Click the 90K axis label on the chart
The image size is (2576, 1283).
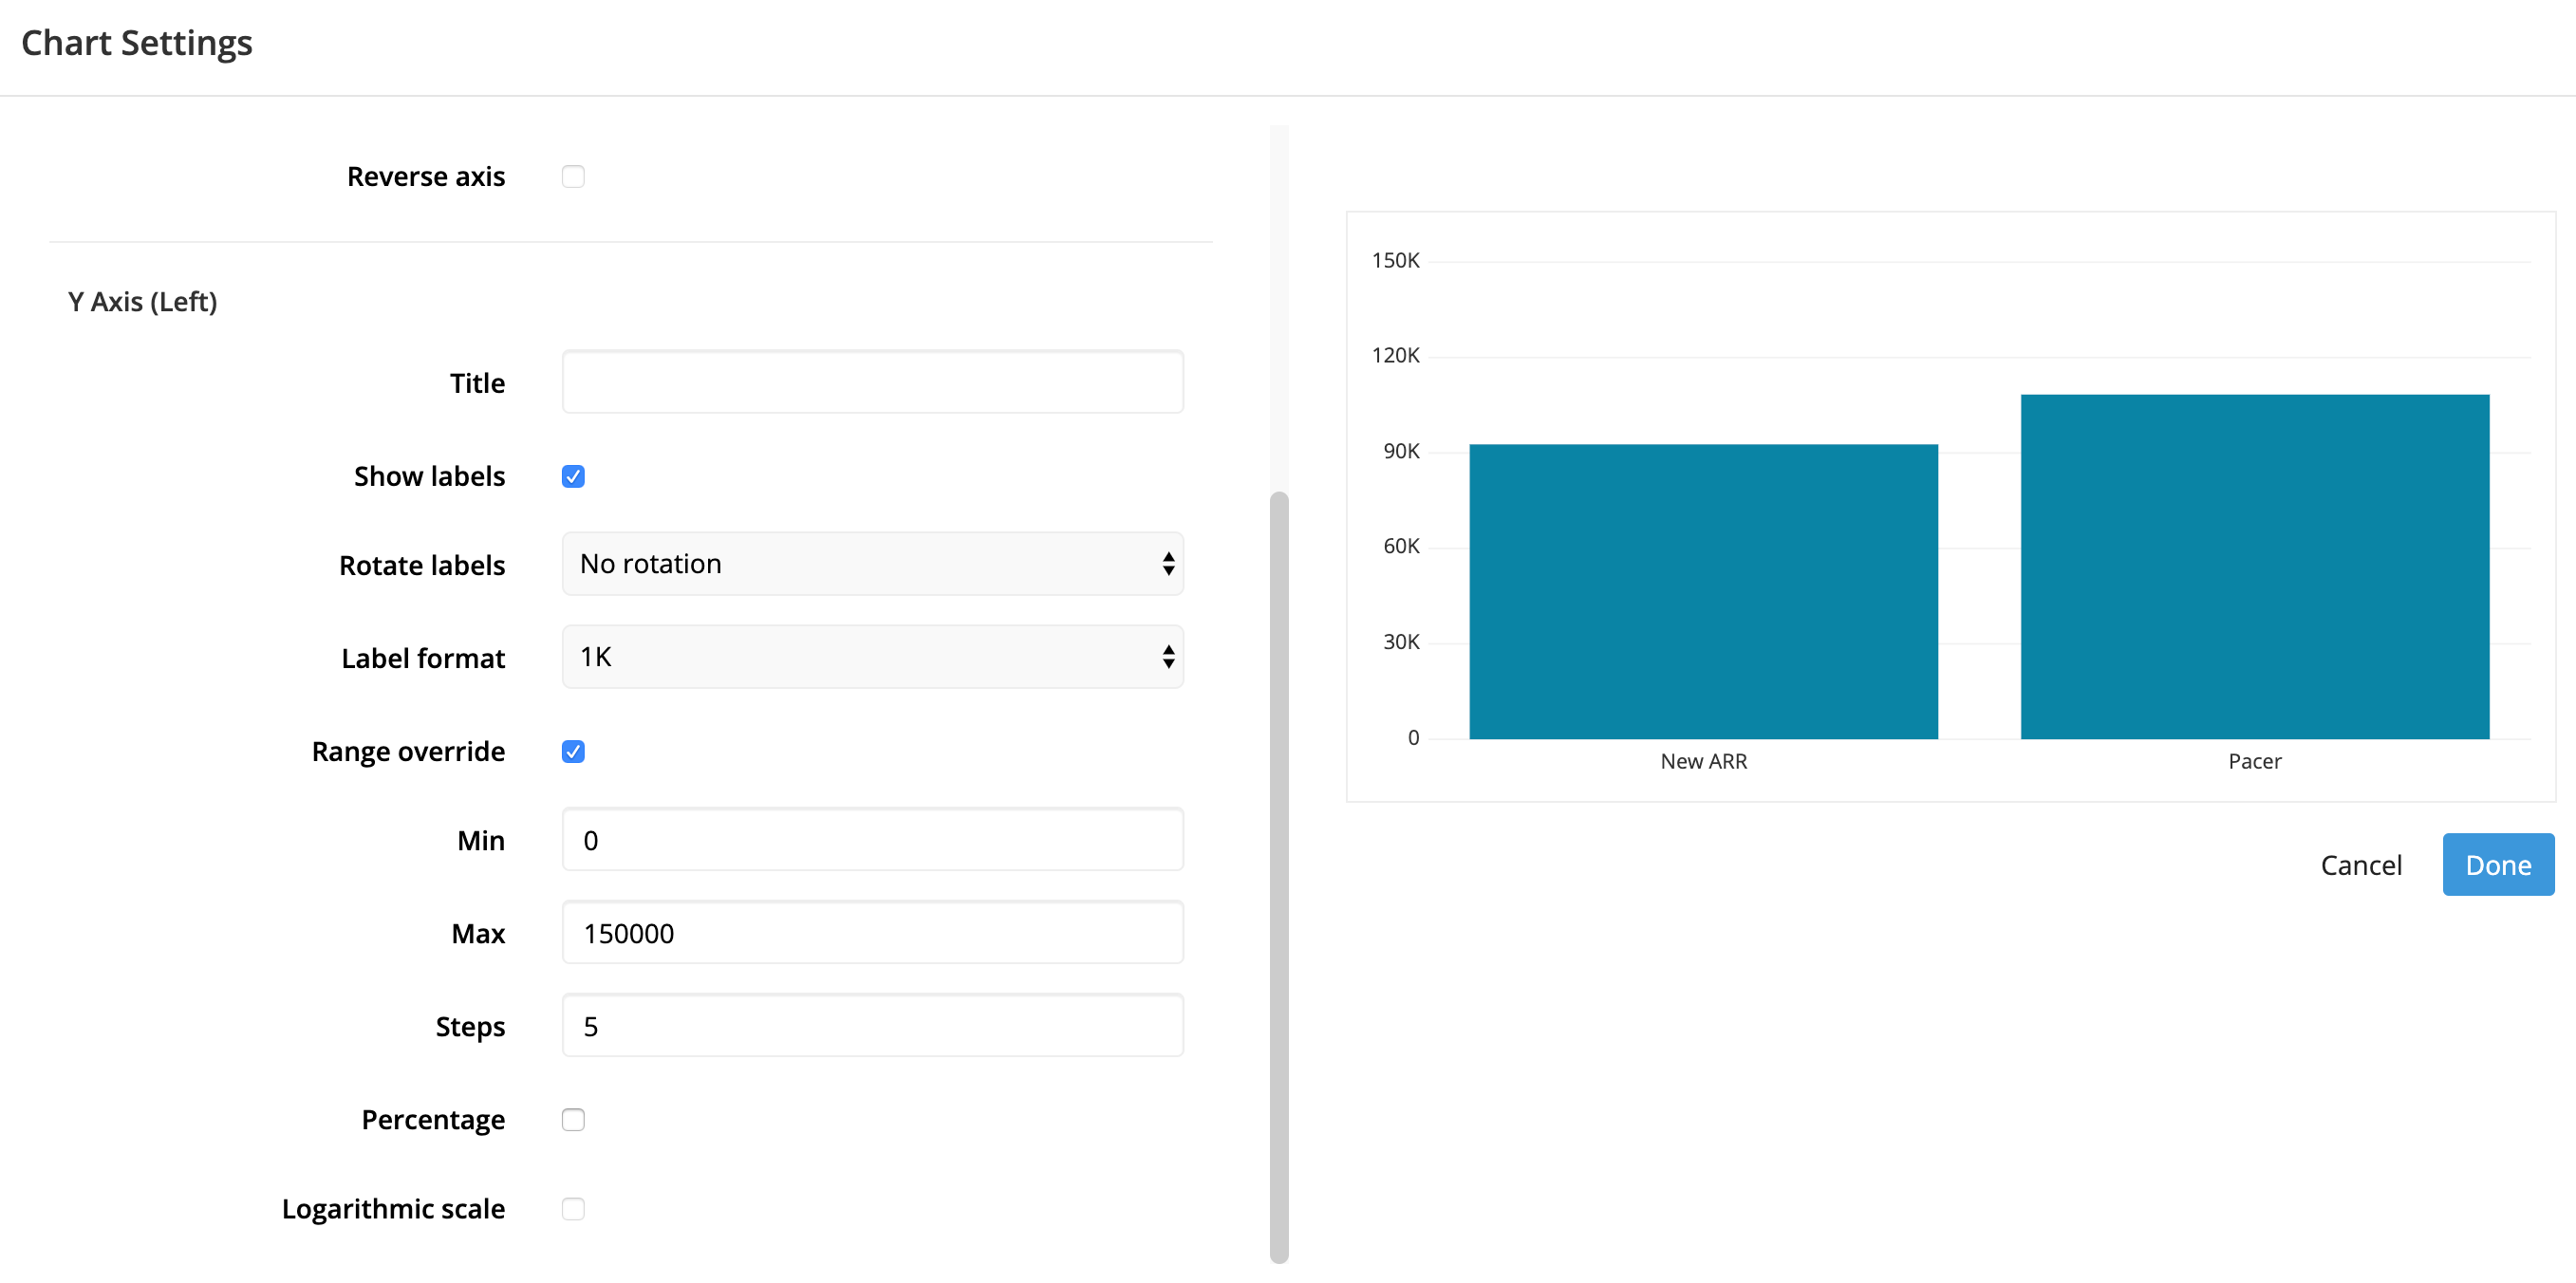[1401, 452]
